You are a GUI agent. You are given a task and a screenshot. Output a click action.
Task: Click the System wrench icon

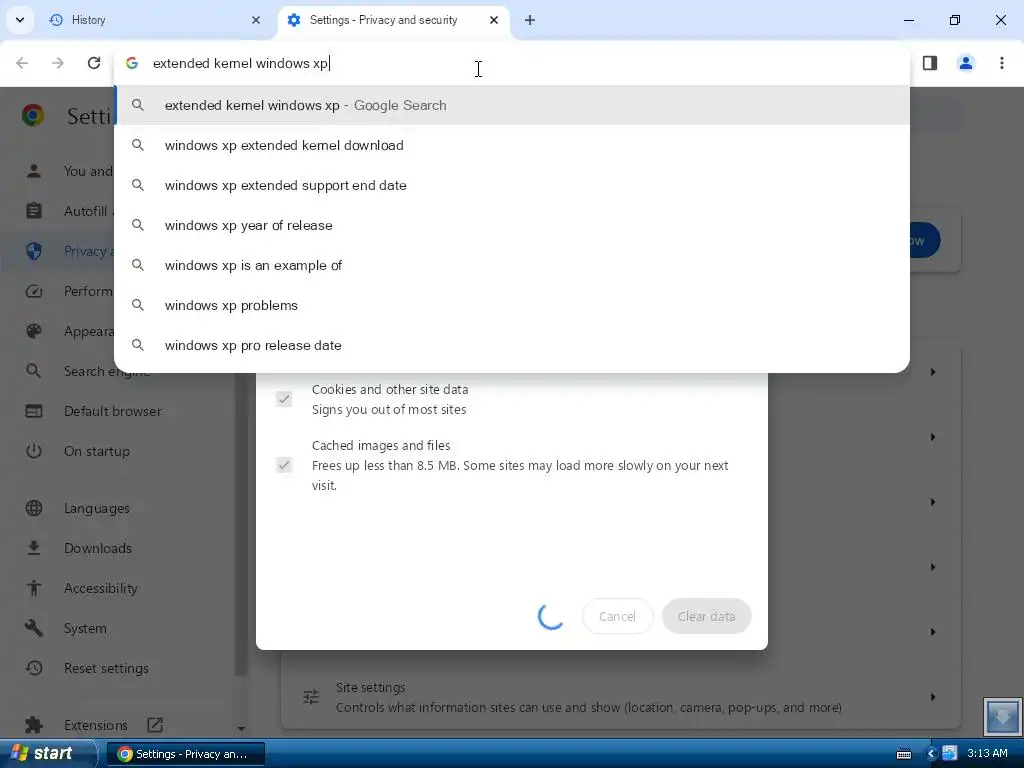(34, 628)
